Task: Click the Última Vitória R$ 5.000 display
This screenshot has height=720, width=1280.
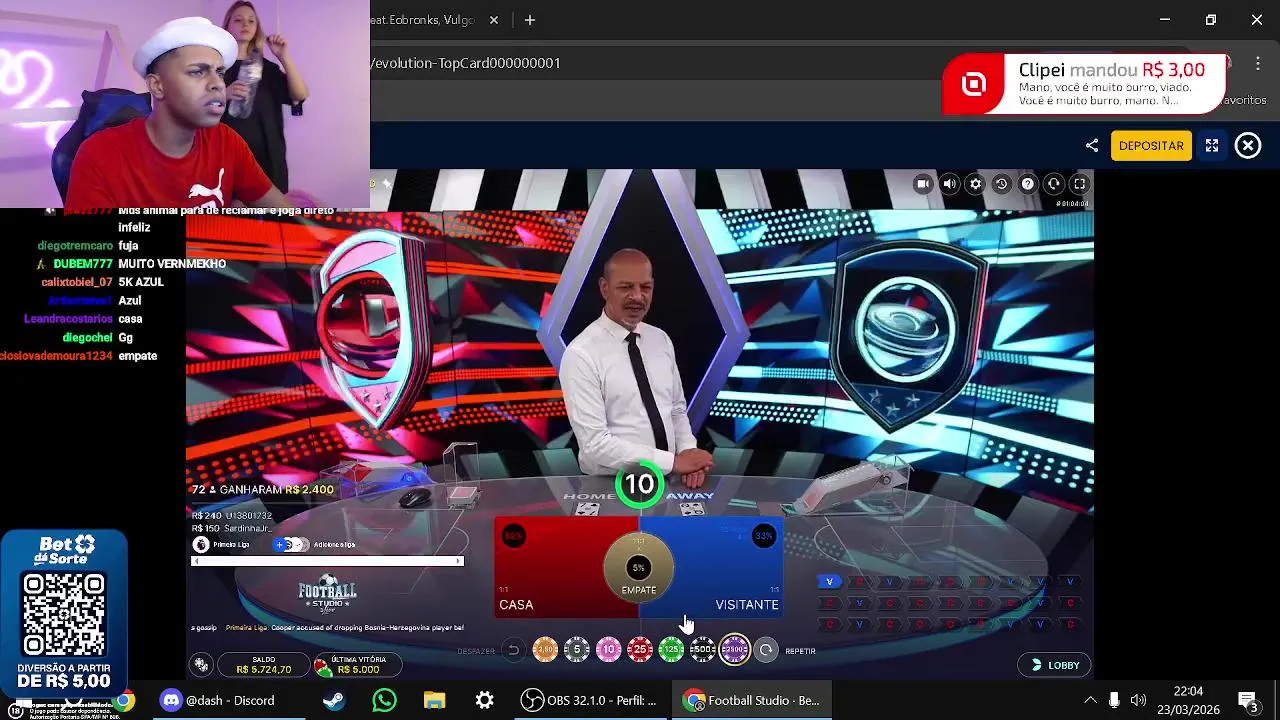Action: 357,665
